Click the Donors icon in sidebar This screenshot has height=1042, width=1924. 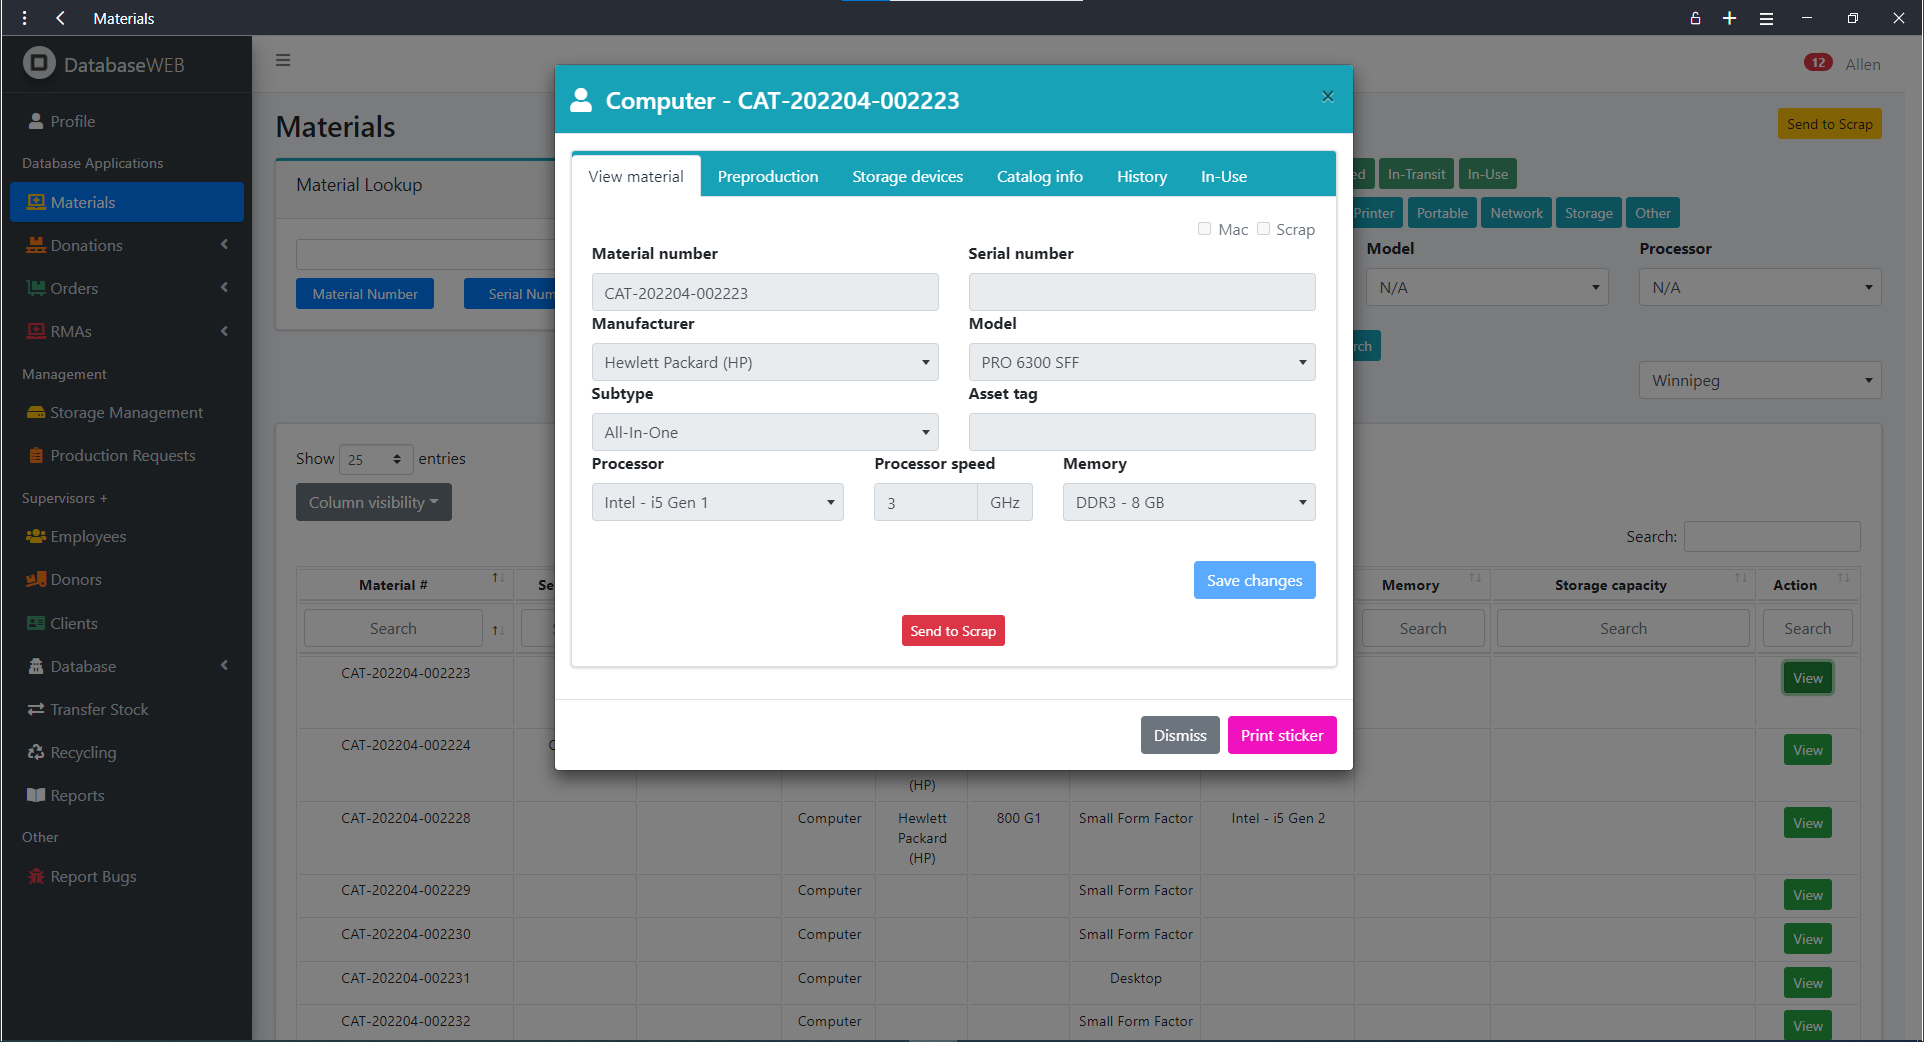[x=36, y=579]
